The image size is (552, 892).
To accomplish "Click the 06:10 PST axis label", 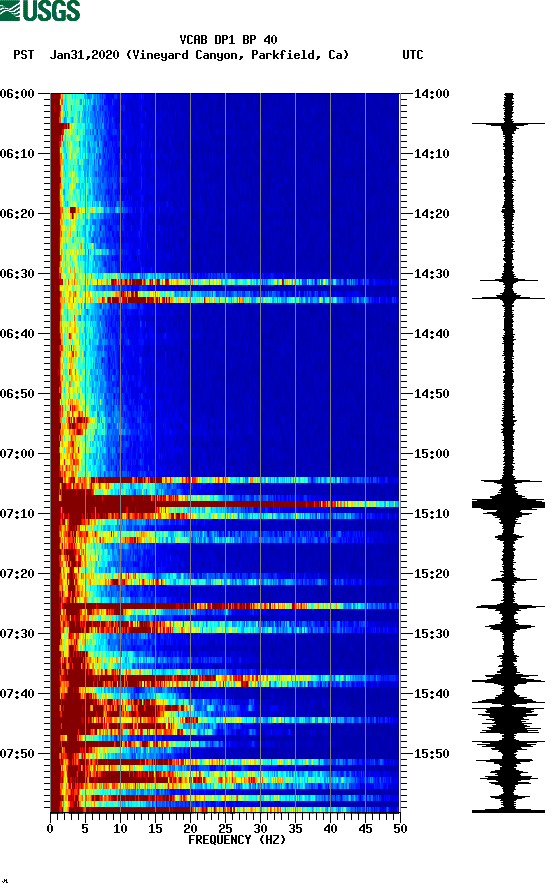I will [x=17, y=154].
